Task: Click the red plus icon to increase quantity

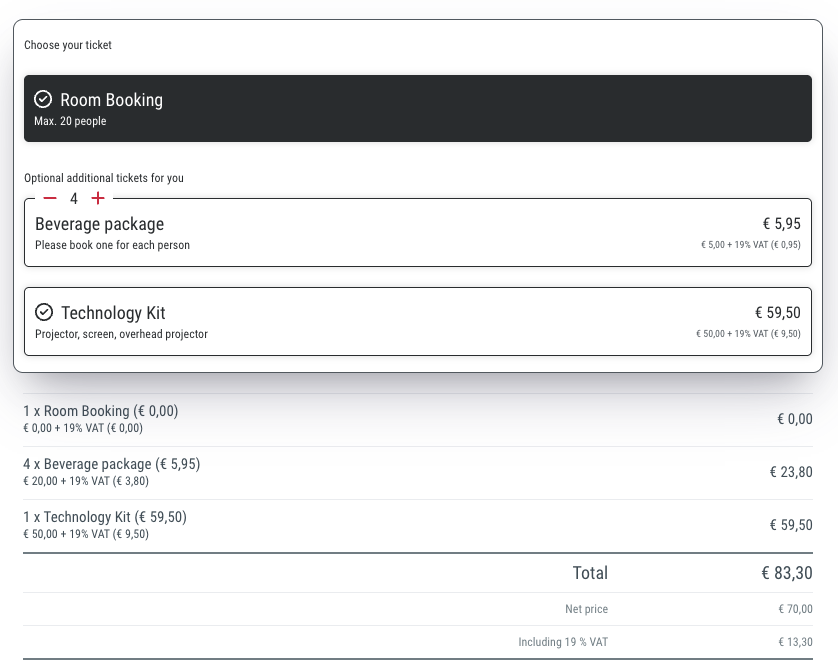Action: click(x=97, y=198)
